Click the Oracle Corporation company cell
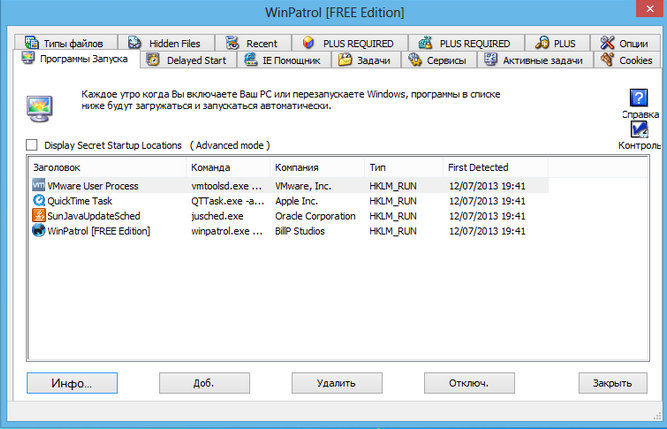 click(315, 216)
